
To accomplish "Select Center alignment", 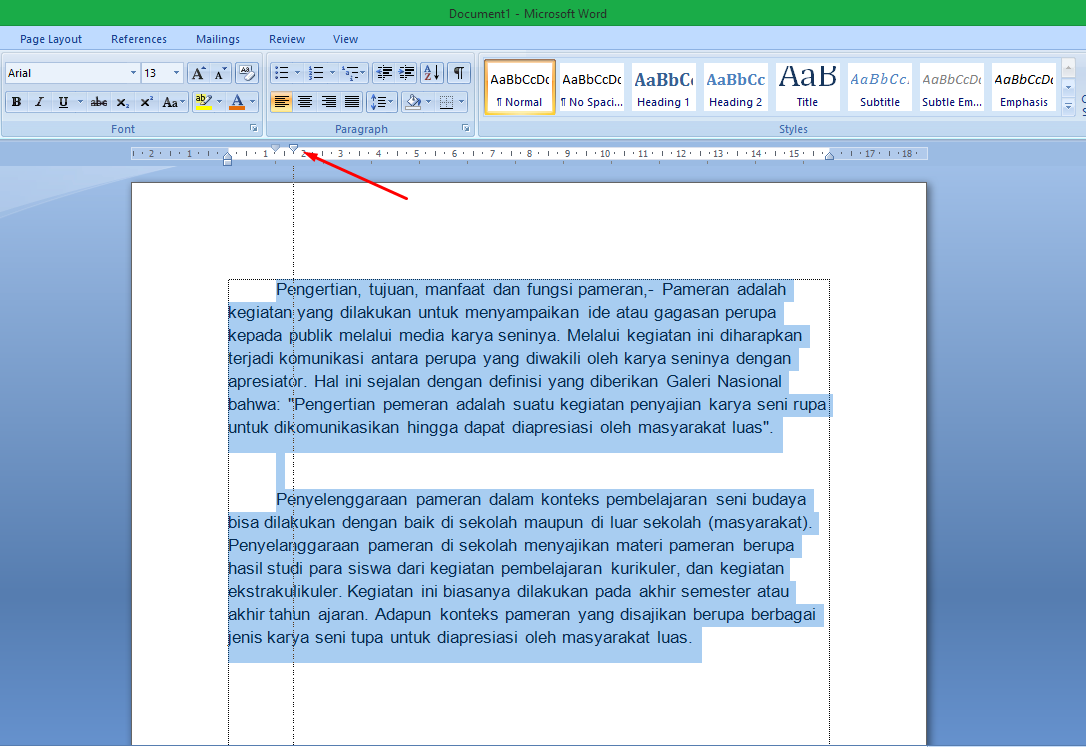I will [305, 101].
